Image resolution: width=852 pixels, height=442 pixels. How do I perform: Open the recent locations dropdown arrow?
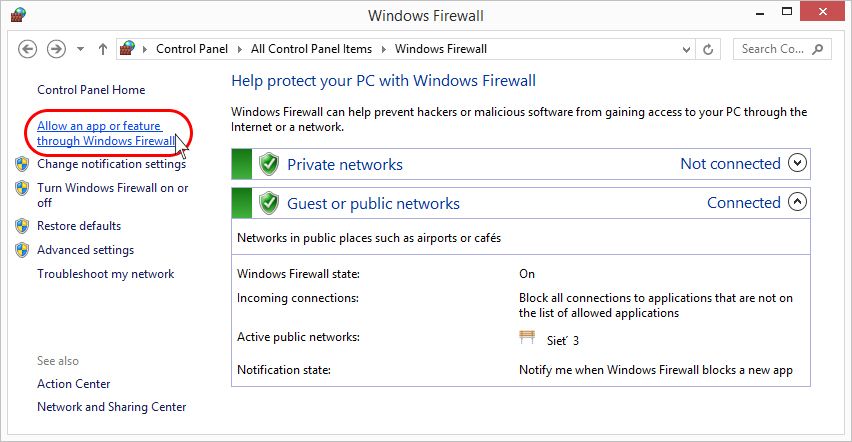pos(79,49)
